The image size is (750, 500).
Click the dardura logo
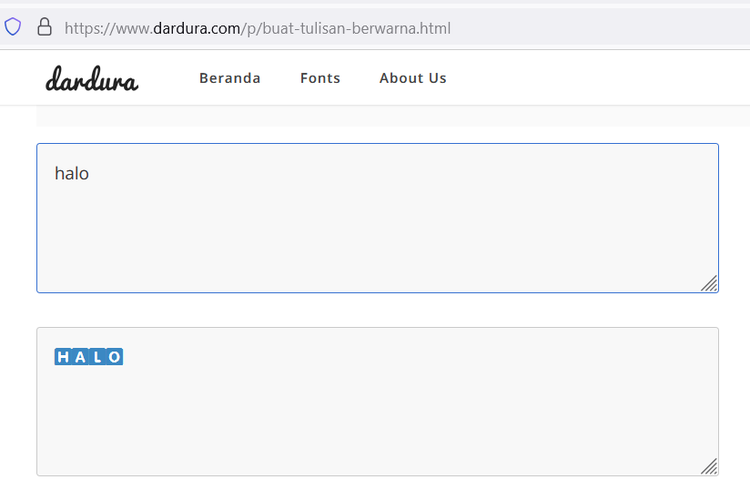(x=92, y=79)
